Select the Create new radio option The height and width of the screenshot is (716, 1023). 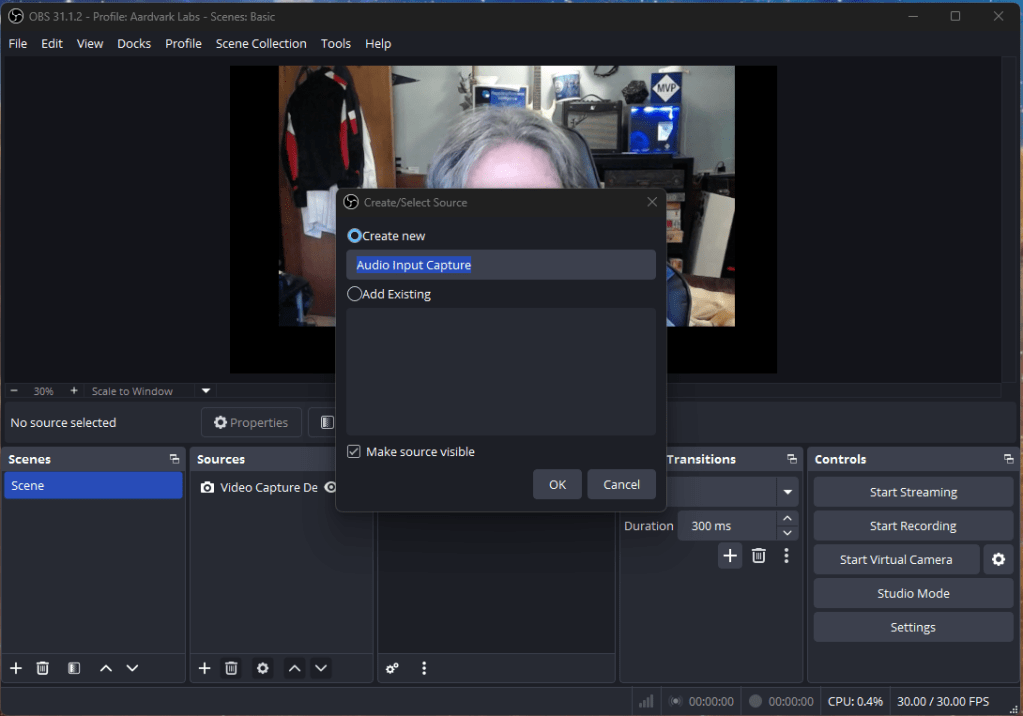[x=354, y=236]
